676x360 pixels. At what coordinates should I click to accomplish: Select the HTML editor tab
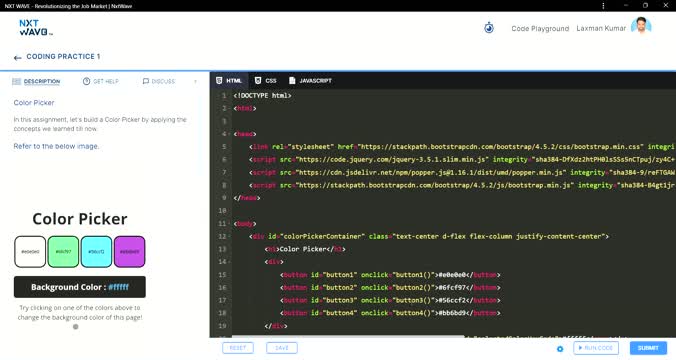coord(229,81)
